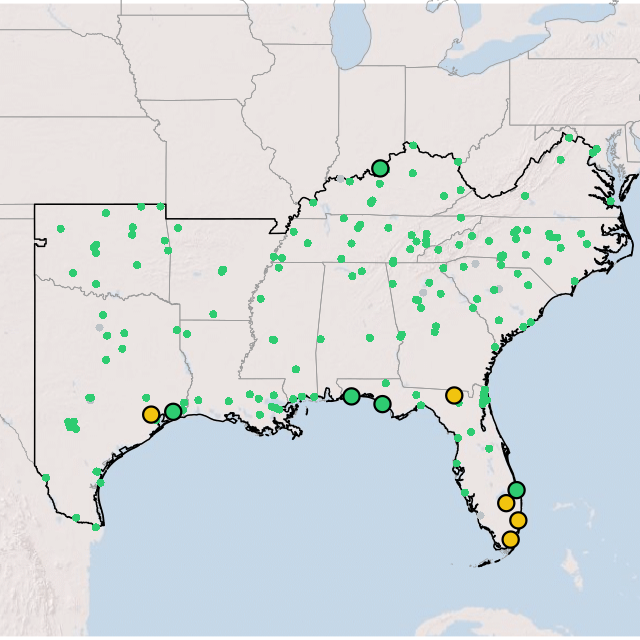640x640 pixels.
Task: Click gray dot in northern Georgia
Action: [x=423, y=292]
